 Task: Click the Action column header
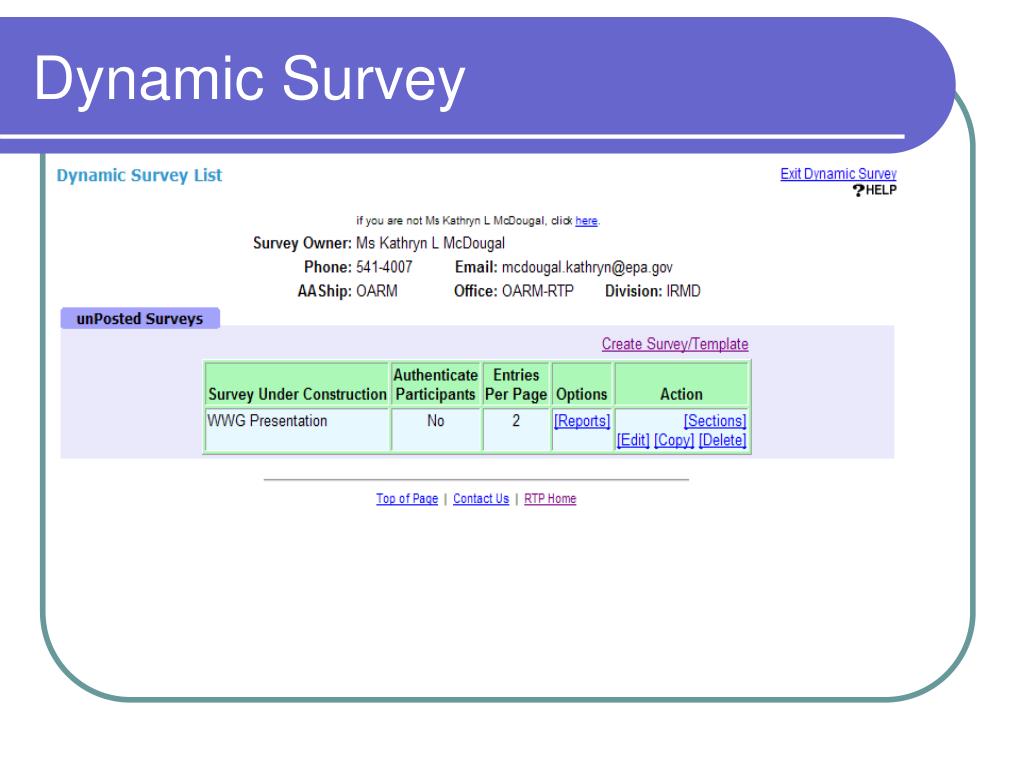coord(682,385)
